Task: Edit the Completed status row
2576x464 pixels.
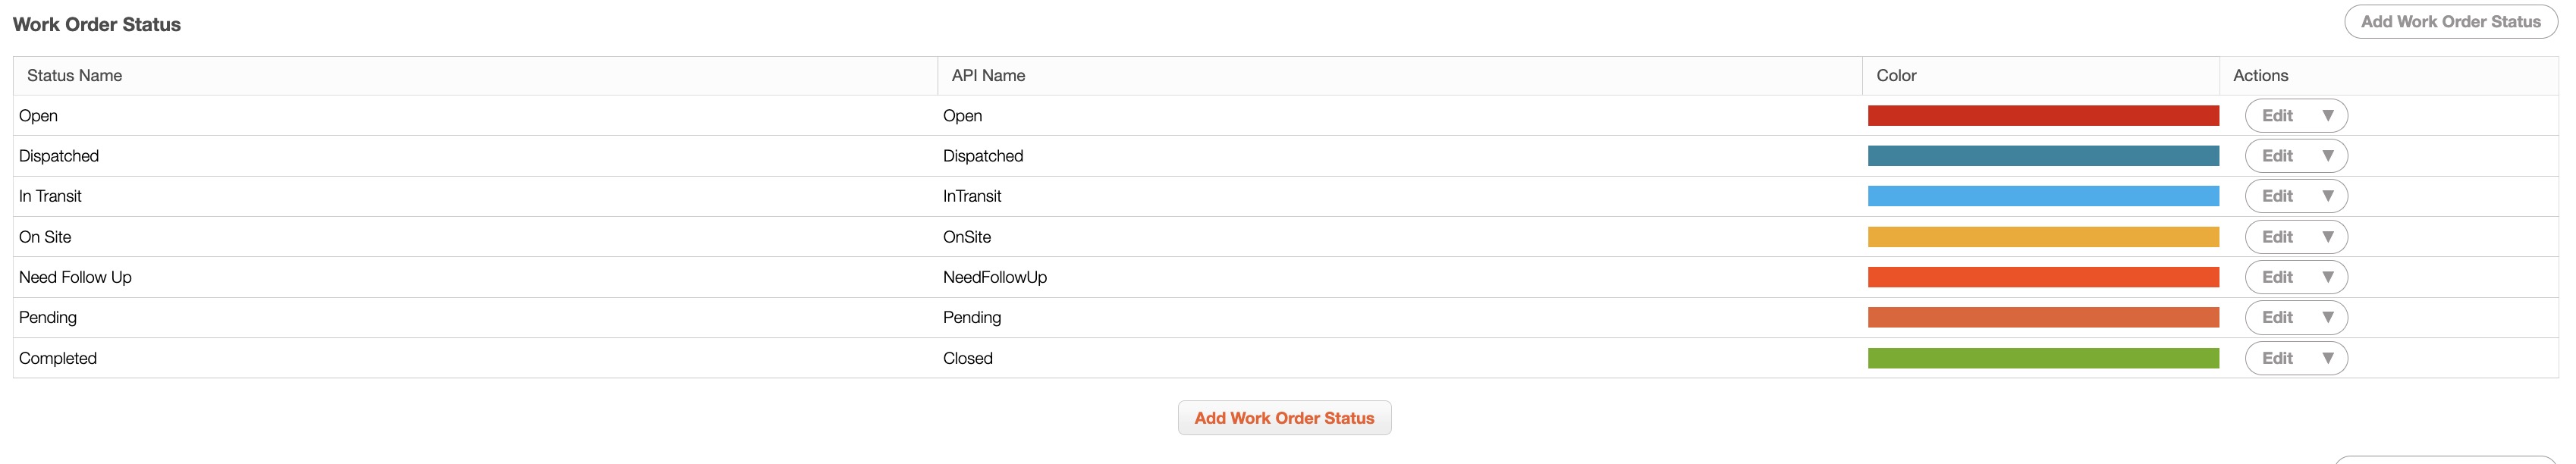Action: pyautogui.click(x=2277, y=358)
